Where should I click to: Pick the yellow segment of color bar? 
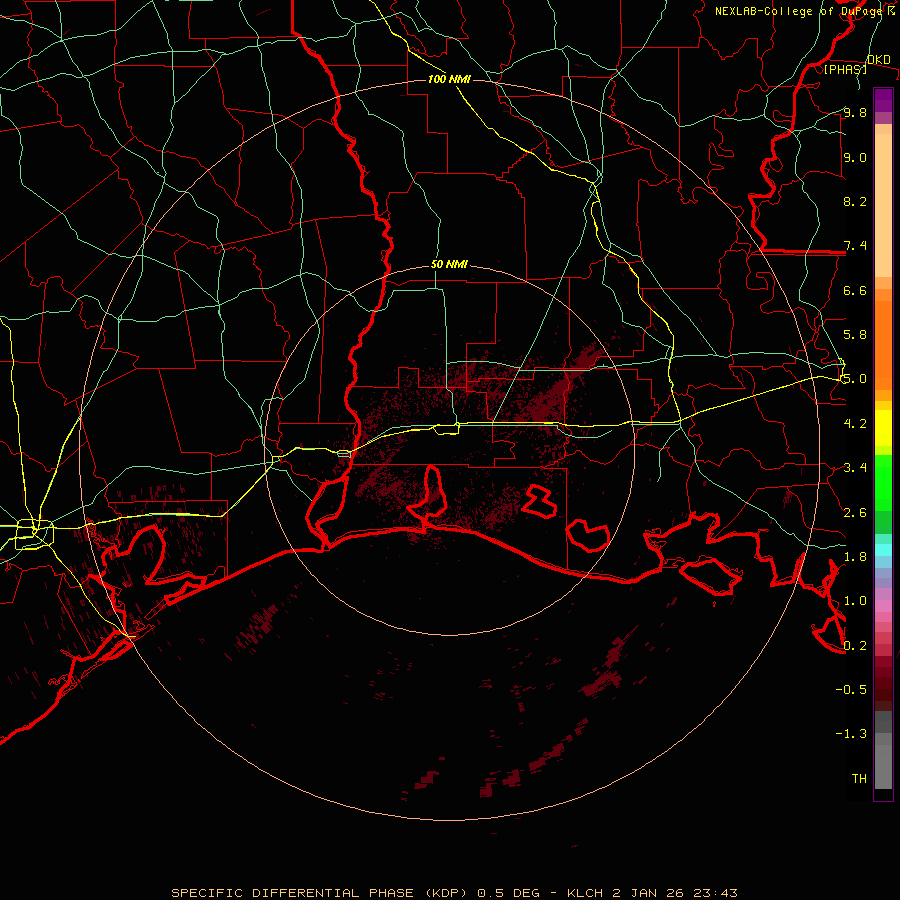click(x=883, y=428)
